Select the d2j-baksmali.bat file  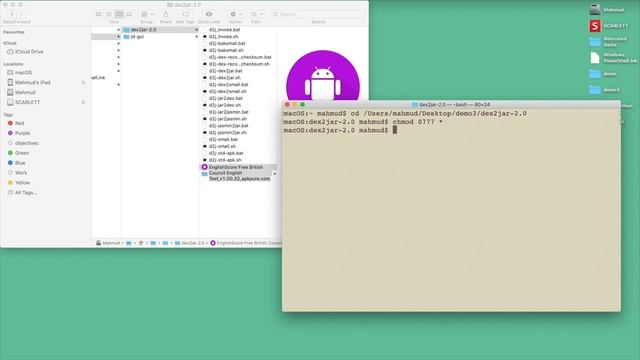pyautogui.click(x=227, y=43)
